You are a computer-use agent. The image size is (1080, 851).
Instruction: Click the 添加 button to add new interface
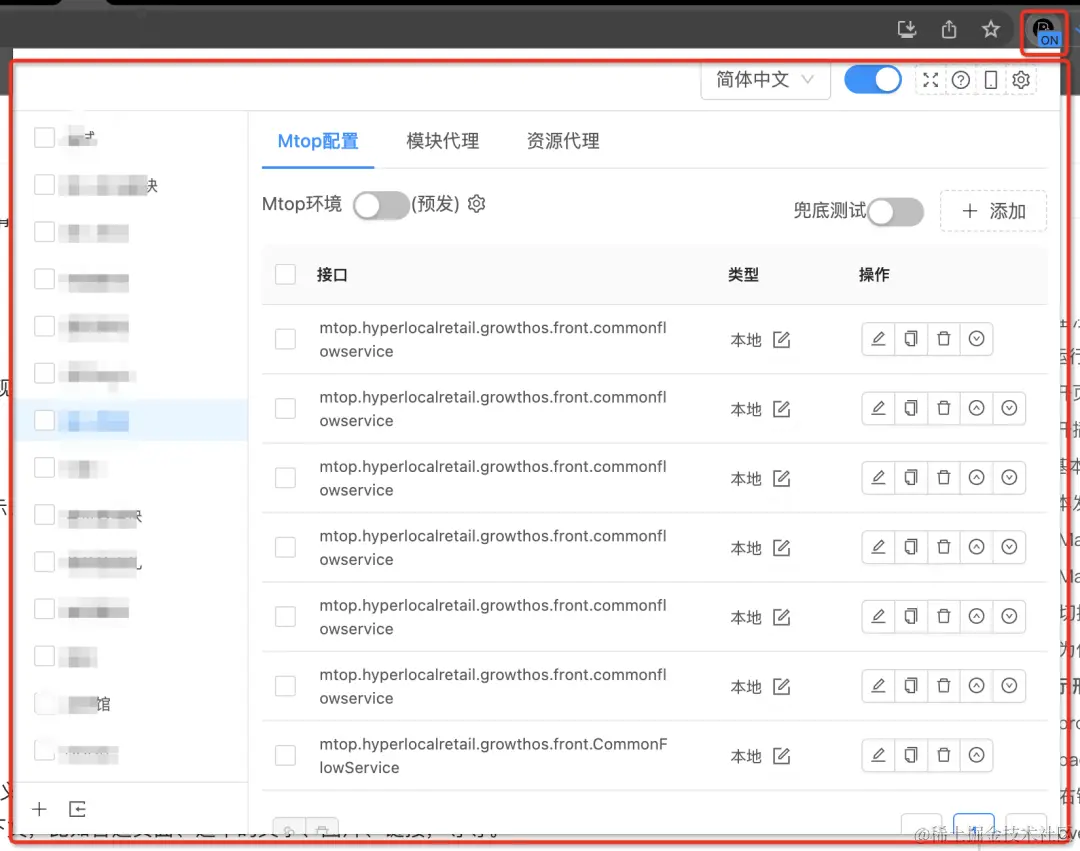click(x=993, y=211)
